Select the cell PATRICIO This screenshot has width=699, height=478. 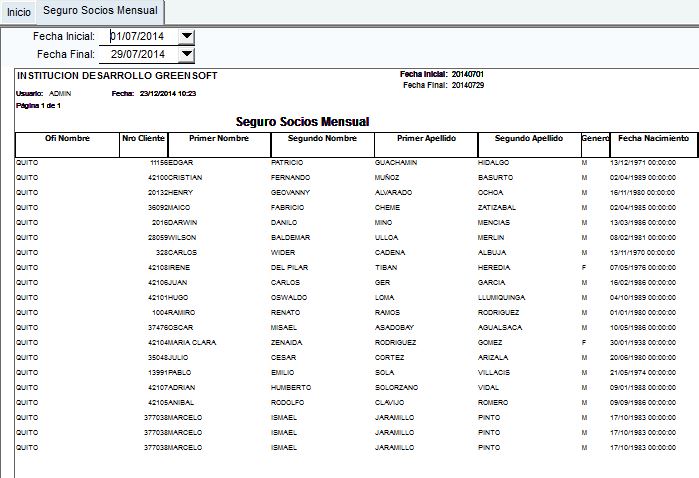click(x=287, y=163)
